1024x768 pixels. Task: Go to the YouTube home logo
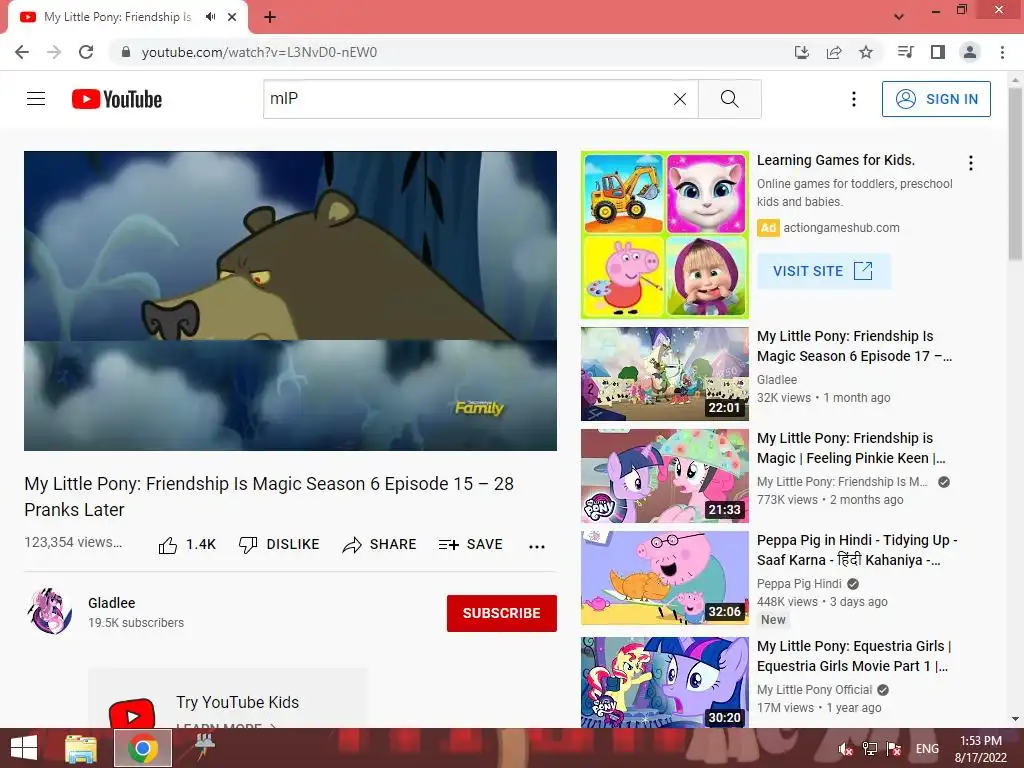pyautogui.click(x=117, y=99)
